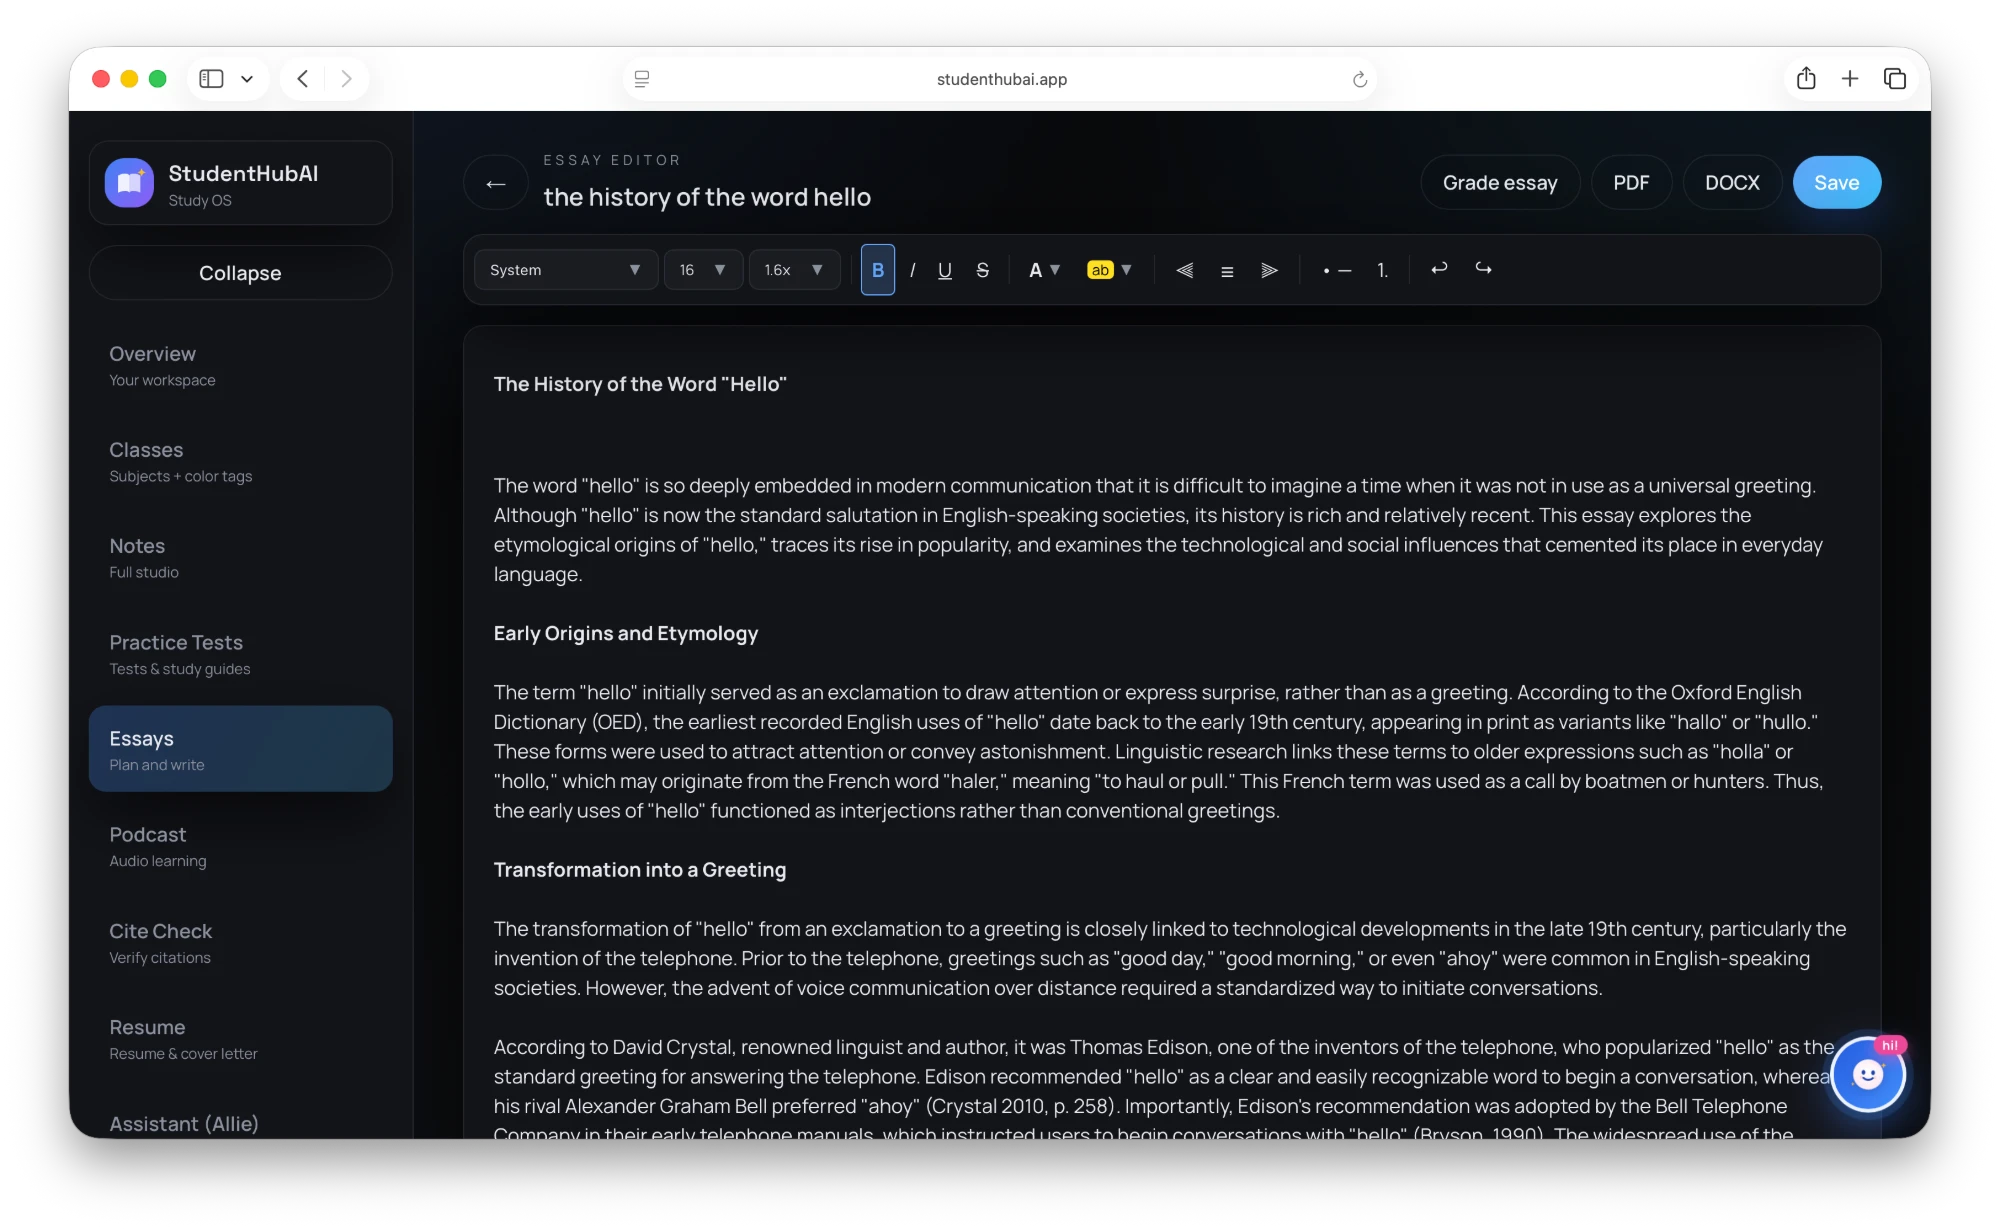2000x1230 pixels.
Task: Go back in Safari browser history
Action: [x=303, y=79]
